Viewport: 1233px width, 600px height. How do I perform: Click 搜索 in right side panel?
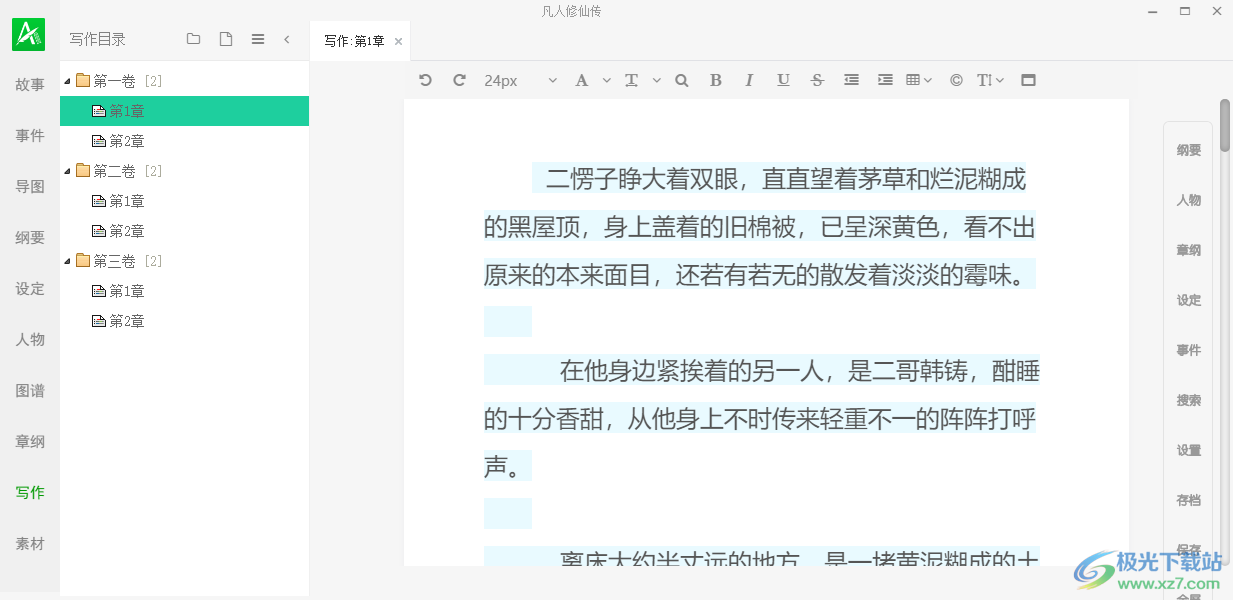coord(1188,400)
